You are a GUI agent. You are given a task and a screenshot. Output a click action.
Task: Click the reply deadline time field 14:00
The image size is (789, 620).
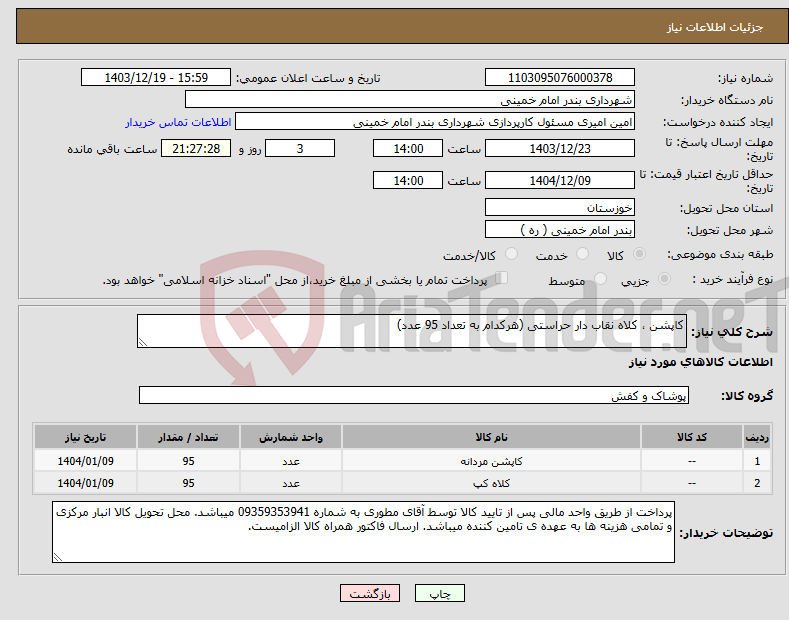(x=408, y=148)
